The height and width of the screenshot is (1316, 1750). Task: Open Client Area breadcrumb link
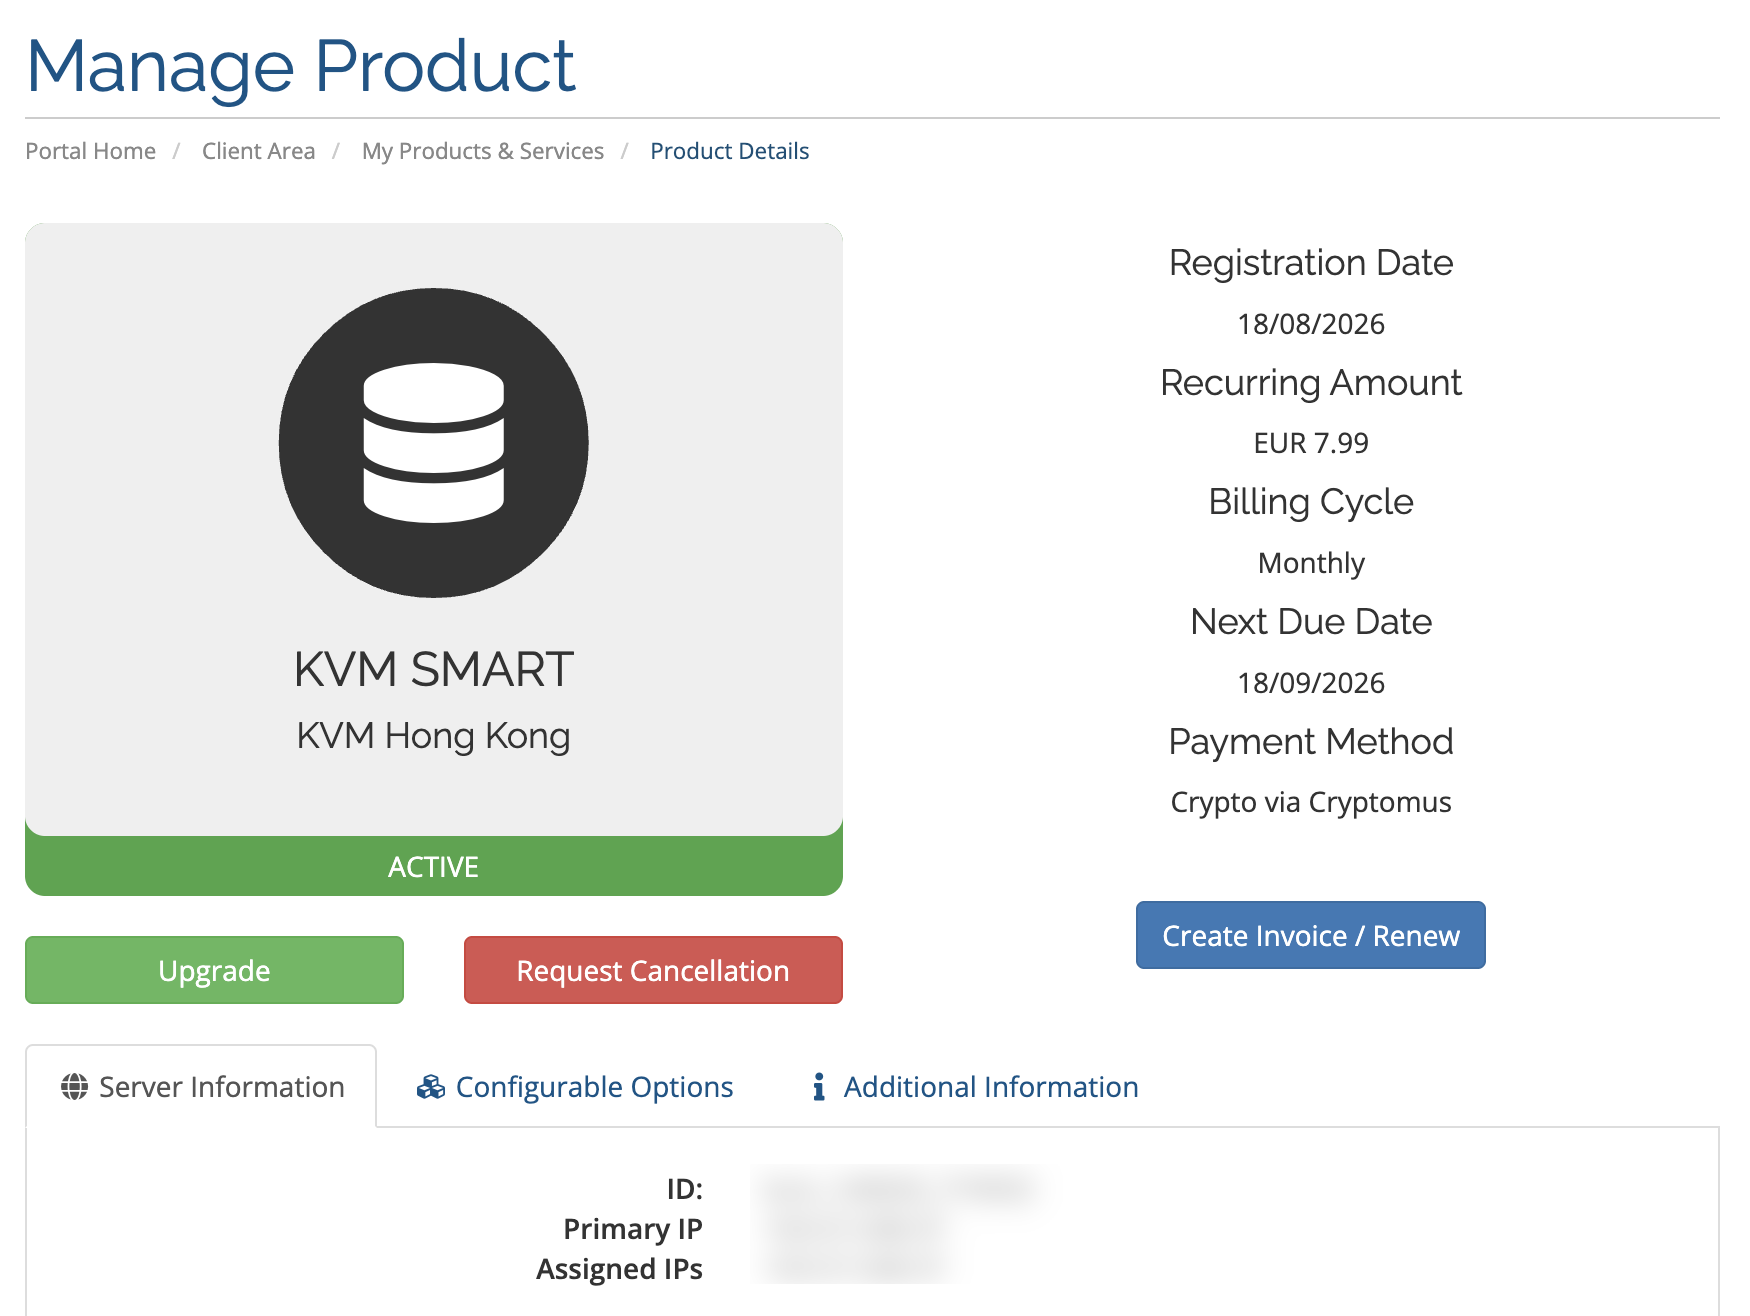[258, 151]
